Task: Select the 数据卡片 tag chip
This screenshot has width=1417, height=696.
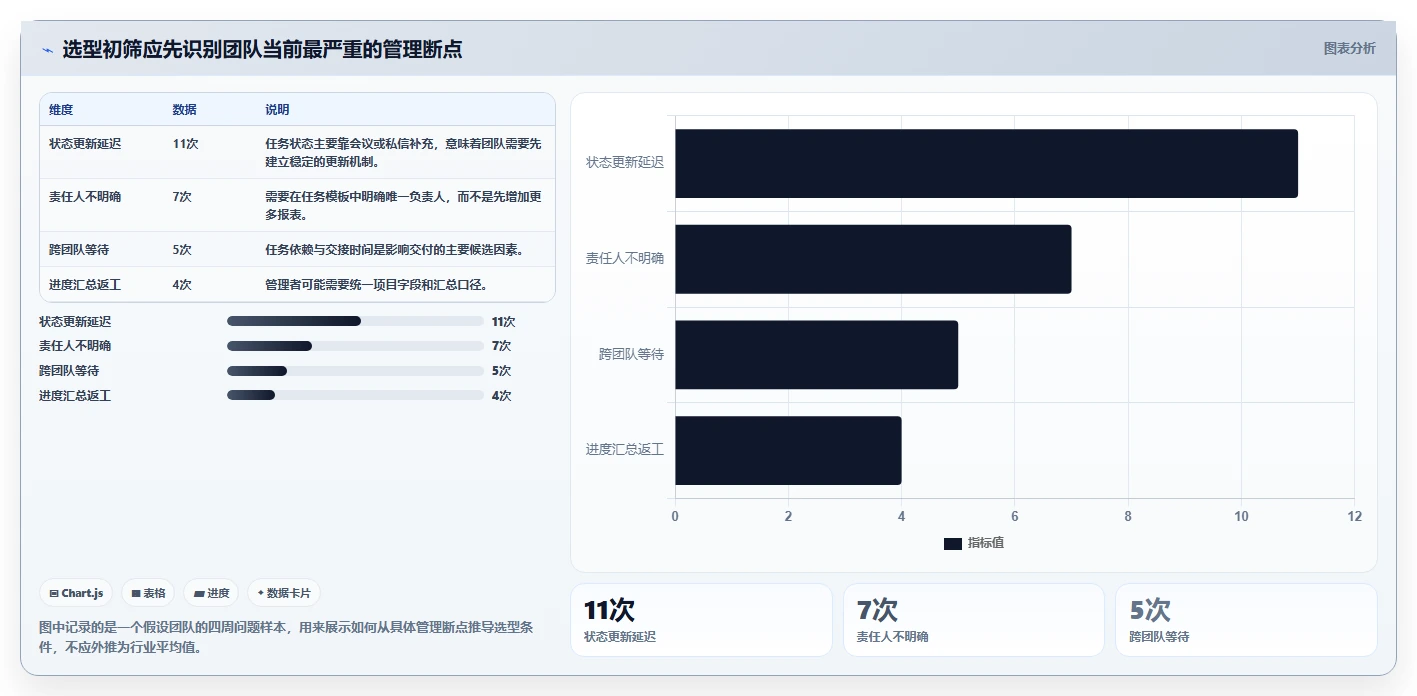Action: pyautogui.click(x=284, y=593)
